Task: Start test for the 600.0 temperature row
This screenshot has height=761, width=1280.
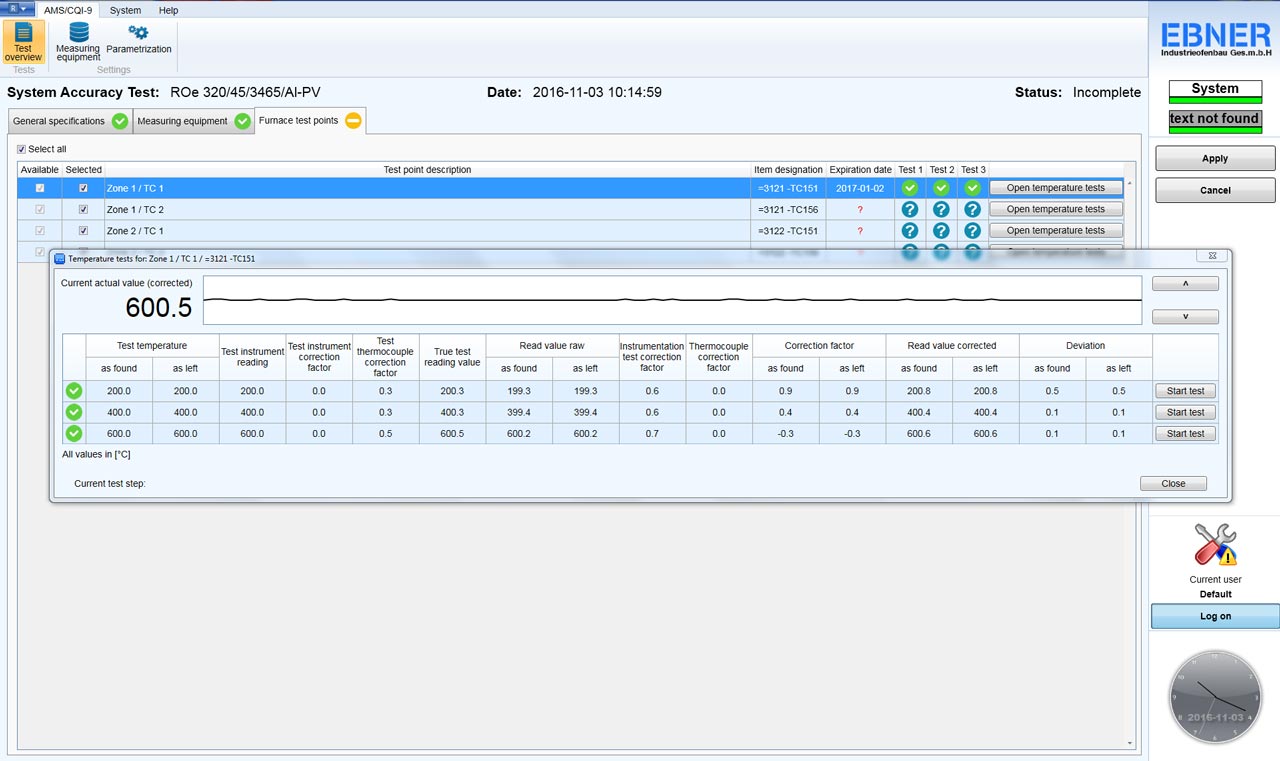Action: click(x=1185, y=433)
